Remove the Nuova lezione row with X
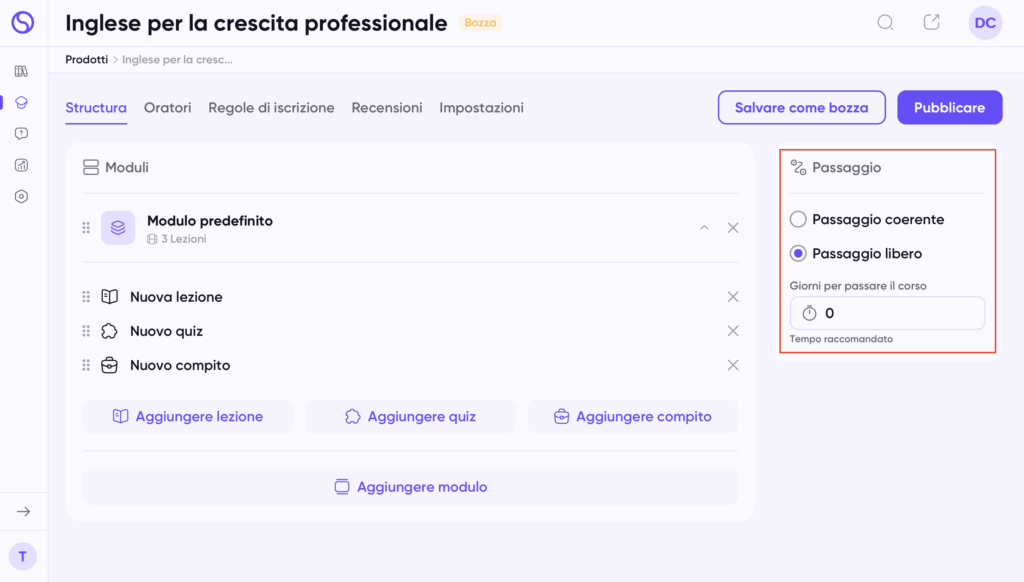 pos(733,297)
